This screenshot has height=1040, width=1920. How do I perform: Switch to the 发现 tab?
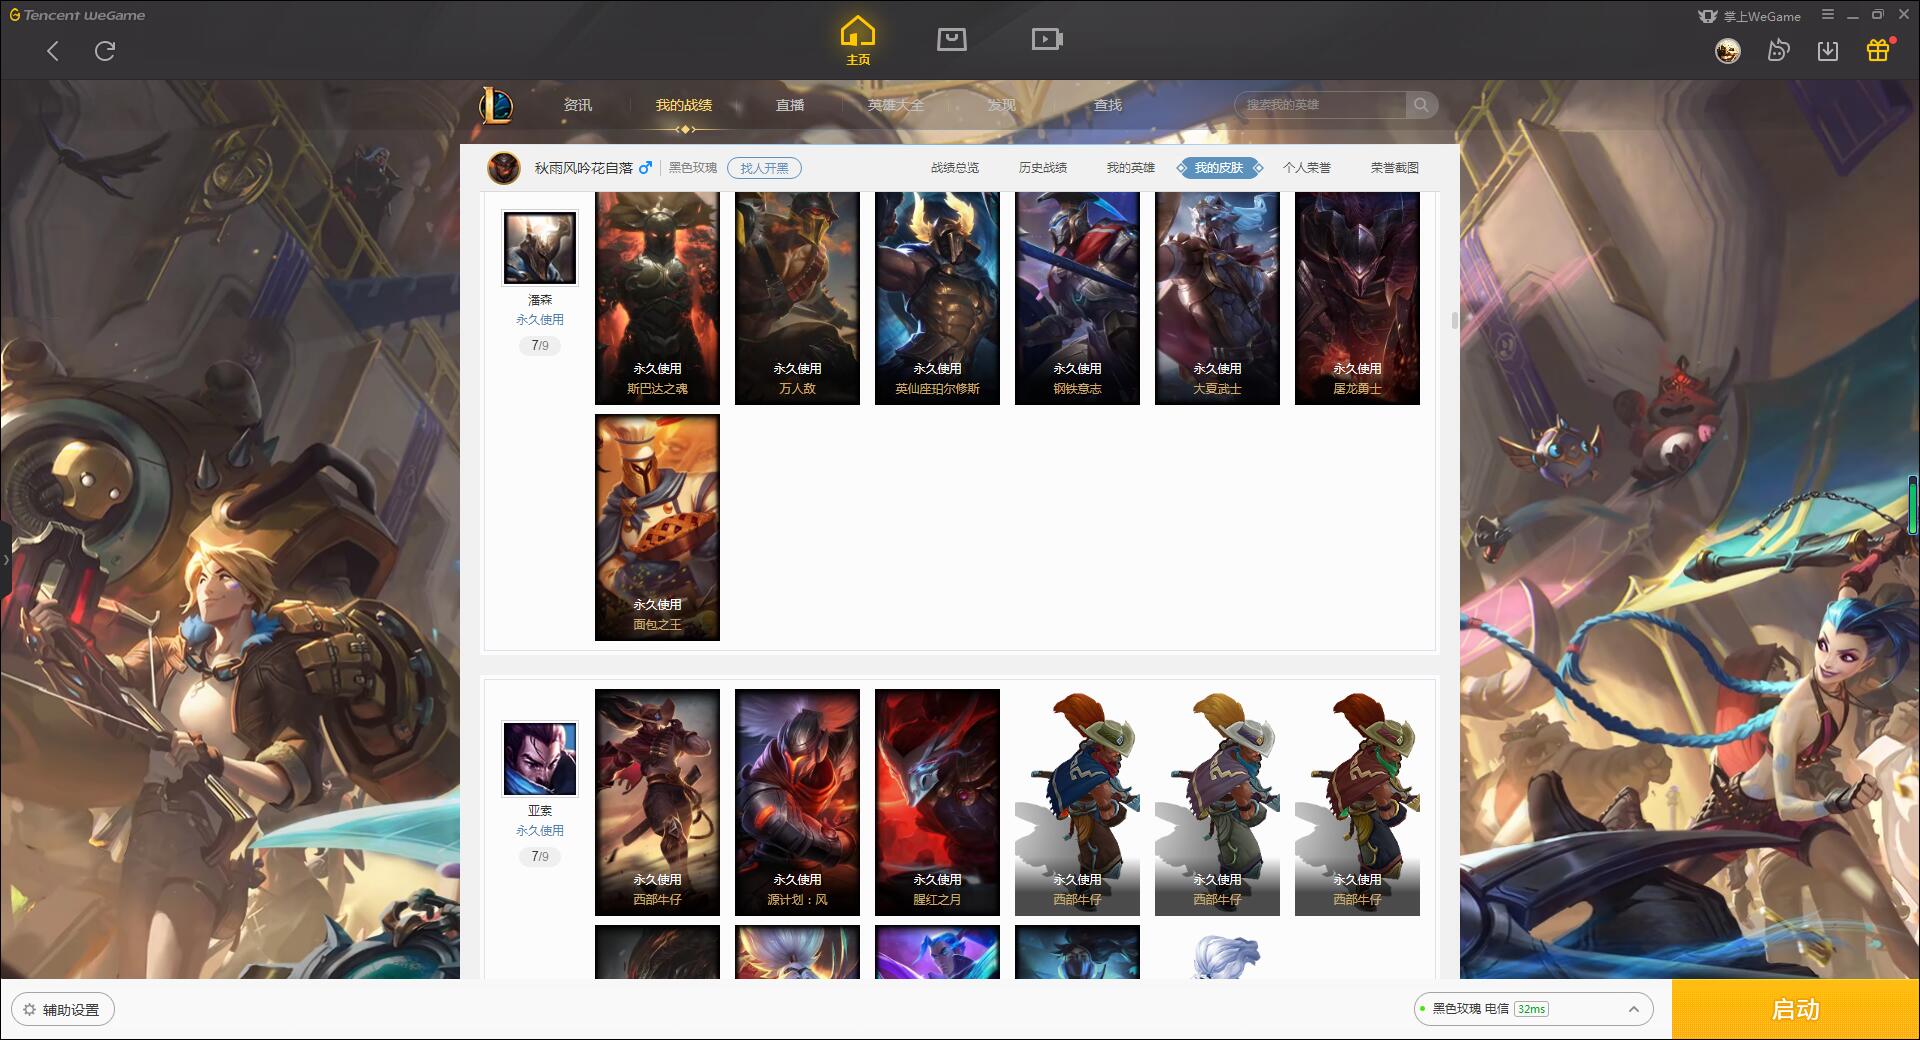[x=1002, y=105]
